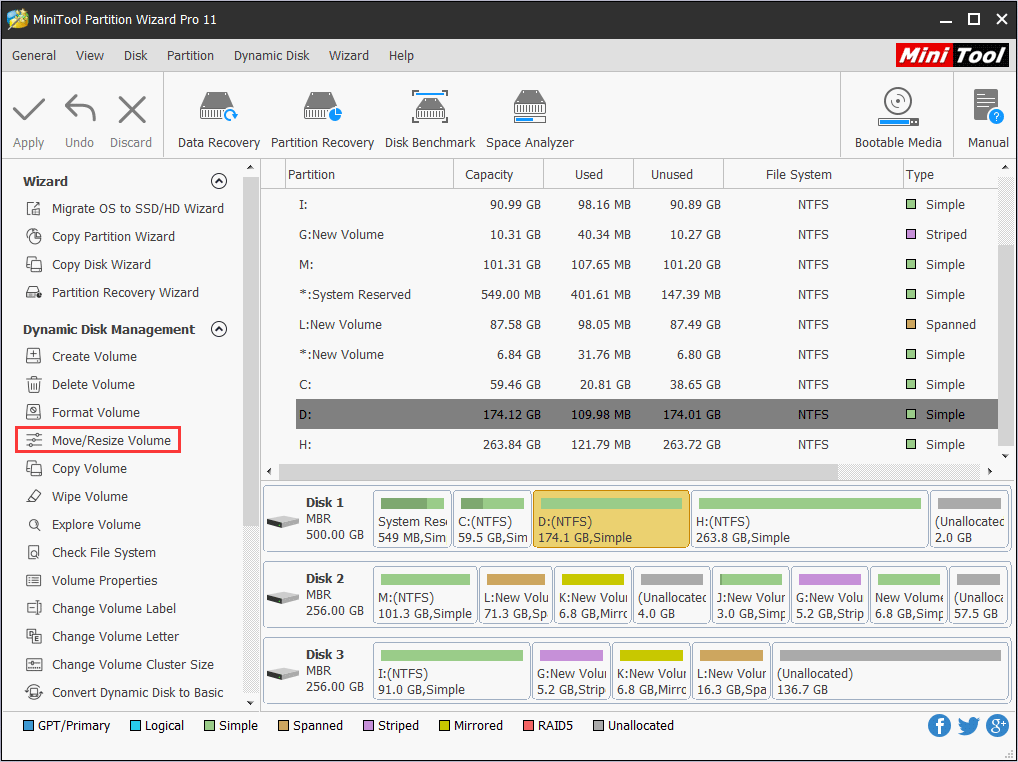Choose Wipe Volume in sidebar
The height and width of the screenshot is (762, 1018).
pyautogui.click(x=77, y=496)
